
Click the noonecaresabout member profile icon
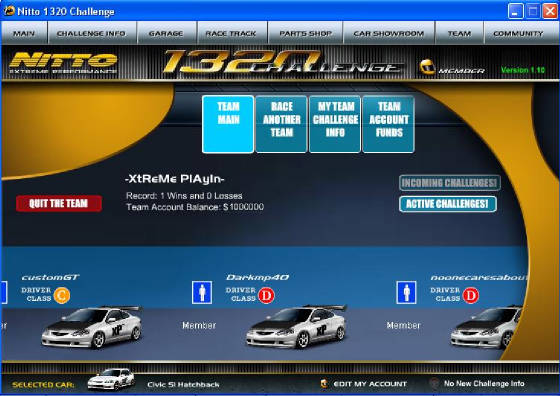[406, 292]
